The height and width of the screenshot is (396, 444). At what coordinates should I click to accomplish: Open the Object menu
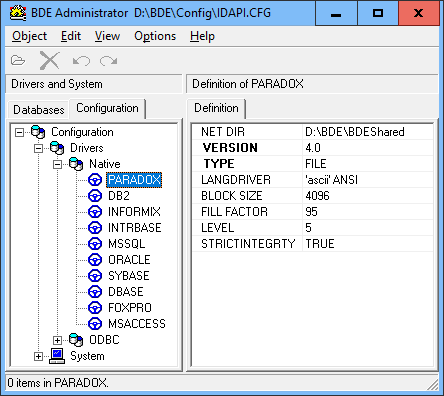coord(29,36)
